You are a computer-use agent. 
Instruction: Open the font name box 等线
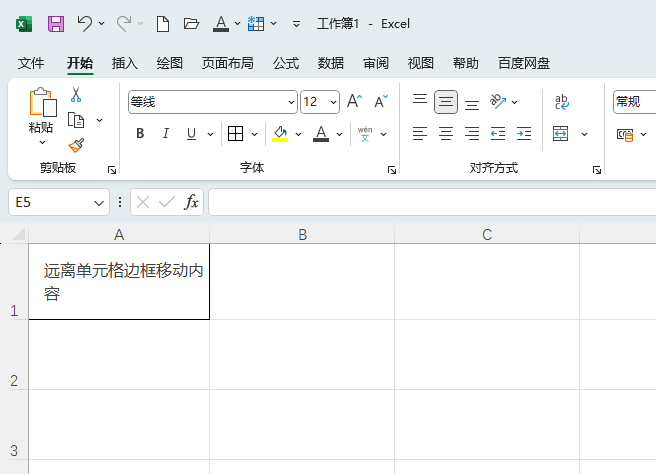tap(213, 102)
